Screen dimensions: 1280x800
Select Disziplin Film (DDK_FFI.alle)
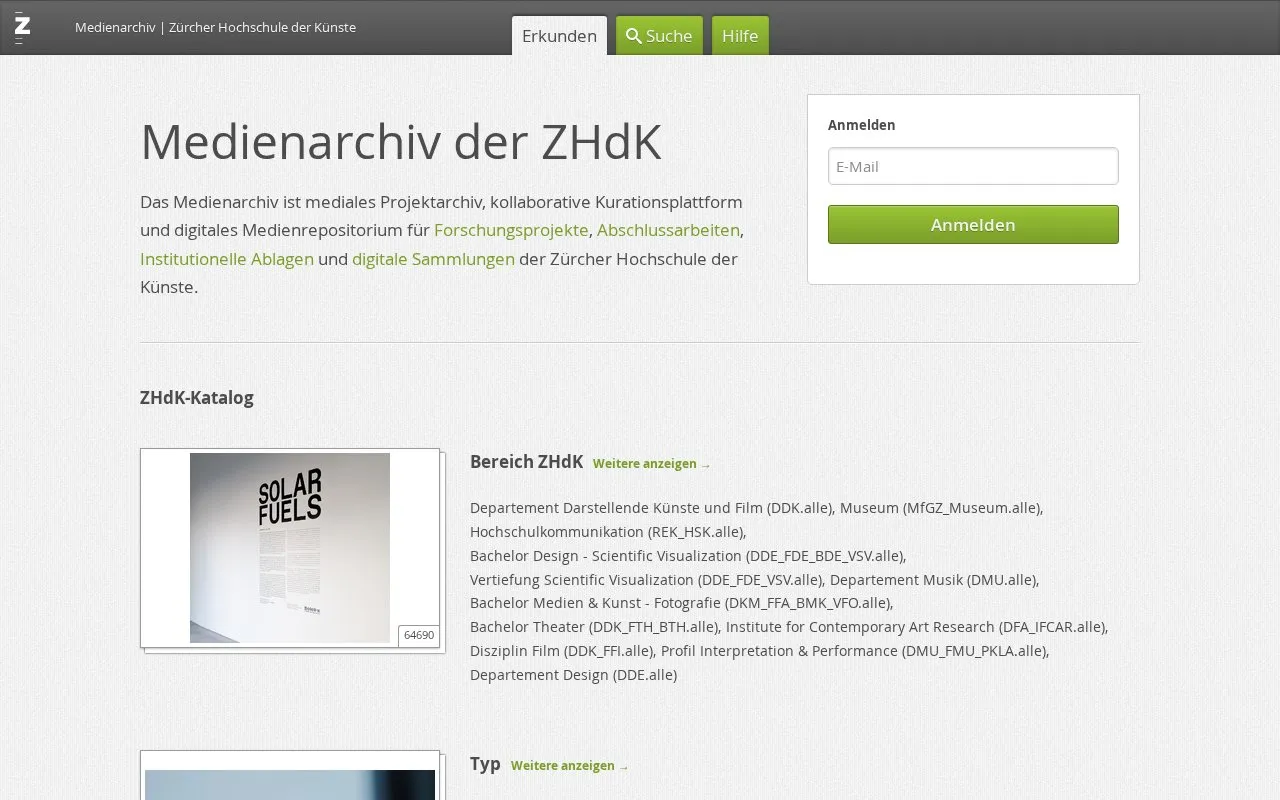click(x=562, y=651)
